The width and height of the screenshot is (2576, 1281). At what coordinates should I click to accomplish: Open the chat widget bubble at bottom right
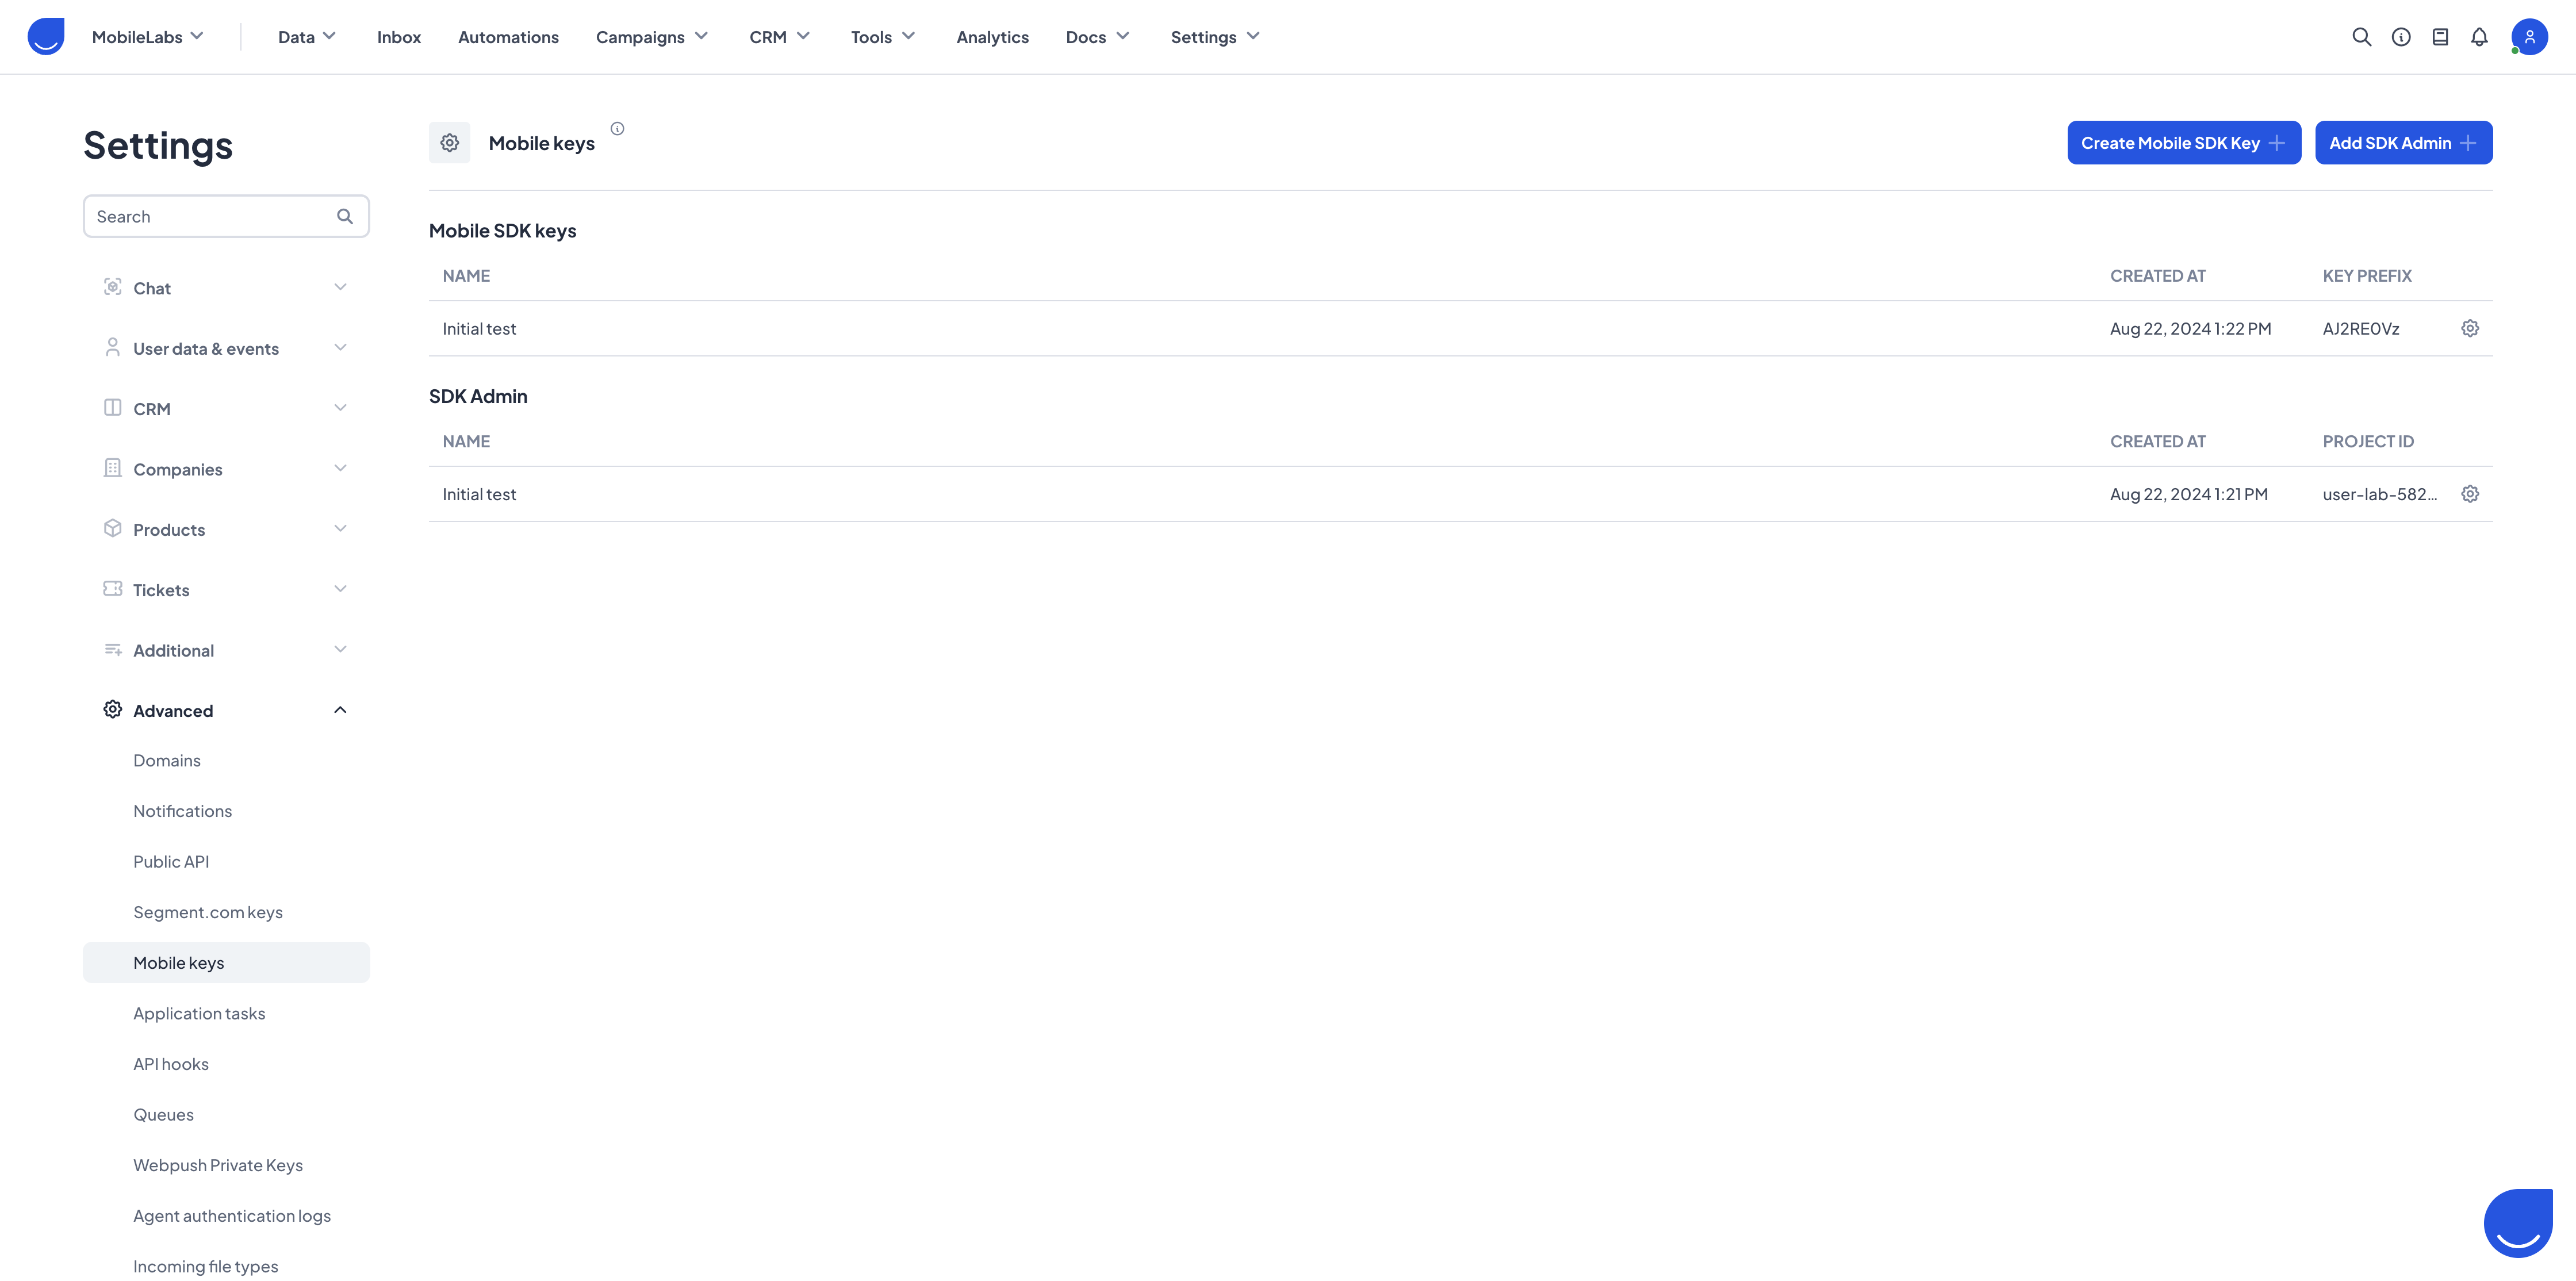click(2517, 1223)
